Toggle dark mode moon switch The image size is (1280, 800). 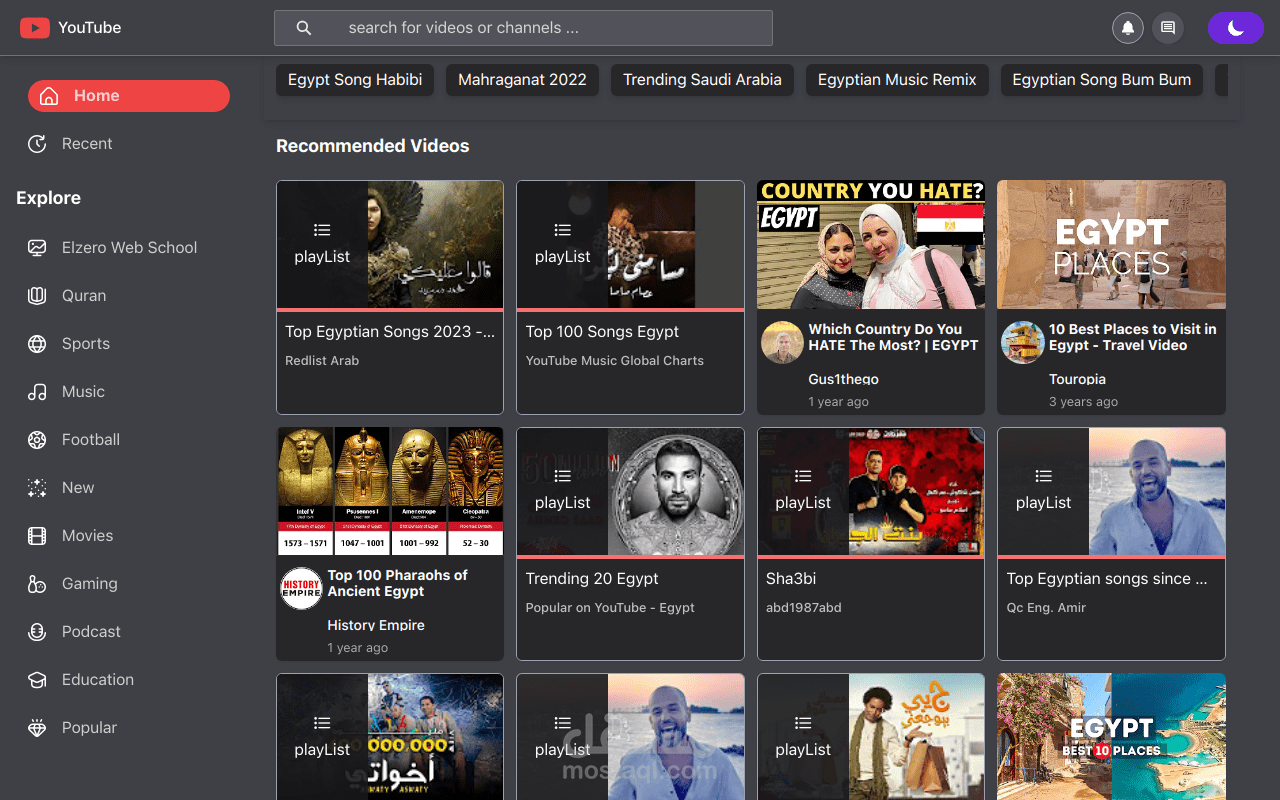click(x=1236, y=28)
